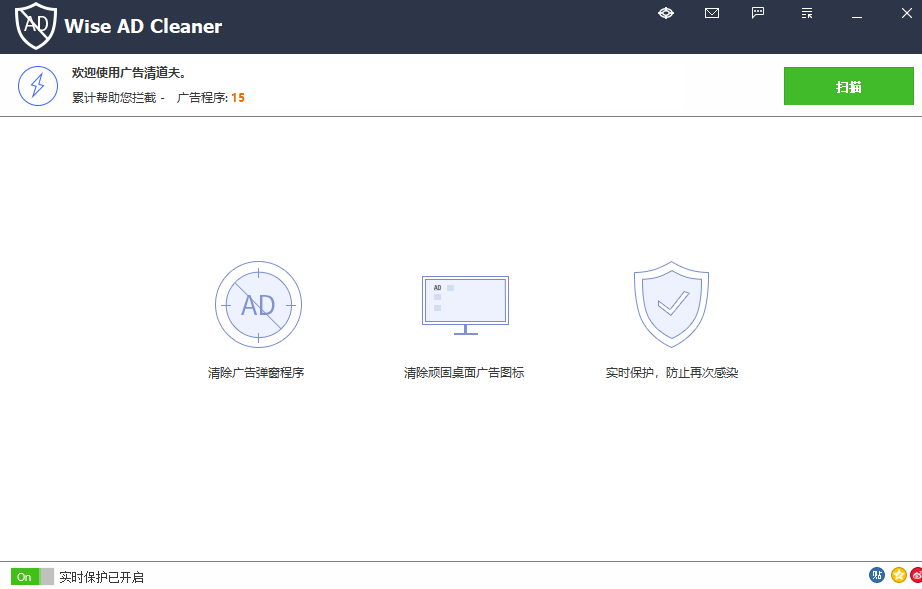The image size is (922, 589).
Task: Minimize the Wise AD Cleaner window
Action: pyautogui.click(x=856, y=14)
